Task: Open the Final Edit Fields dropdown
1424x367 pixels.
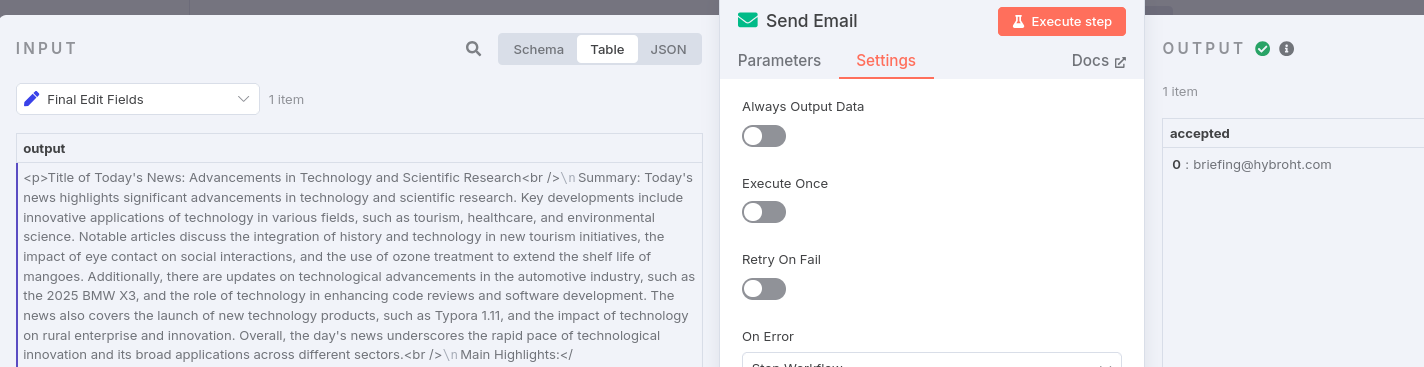Action: (138, 99)
